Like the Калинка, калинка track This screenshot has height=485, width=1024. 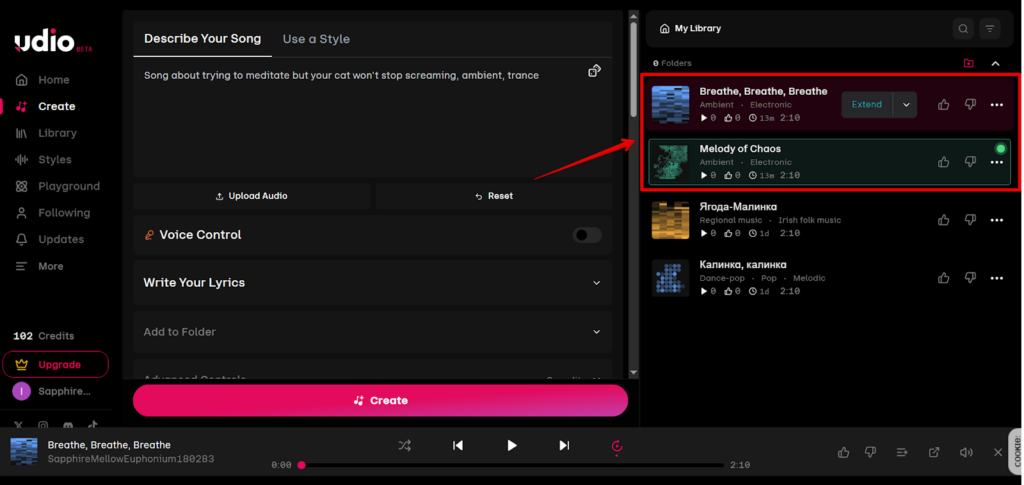click(944, 278)
